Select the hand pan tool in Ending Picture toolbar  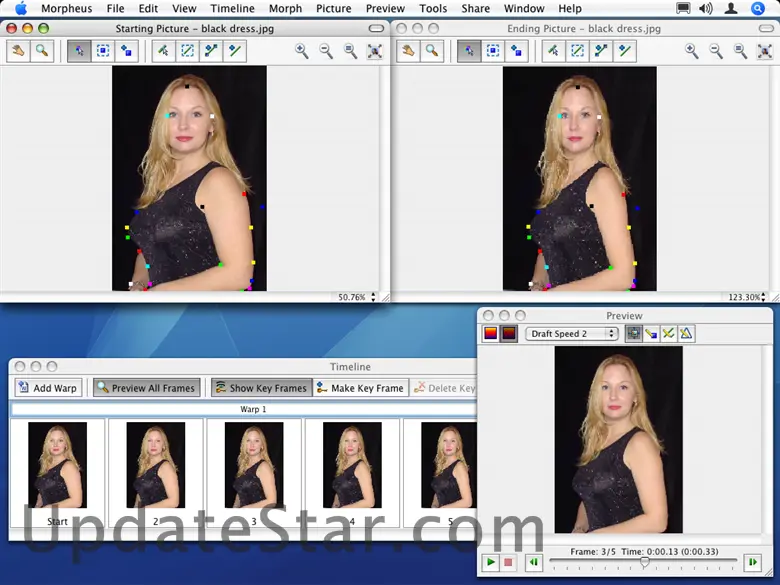click(x=408, y=51)
